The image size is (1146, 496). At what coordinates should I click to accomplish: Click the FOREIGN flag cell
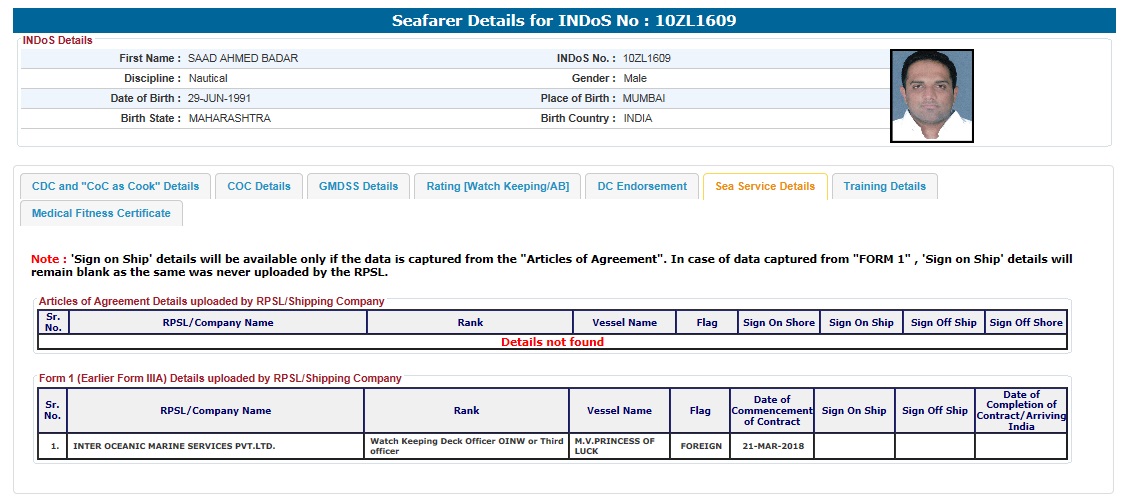[700, 446]
